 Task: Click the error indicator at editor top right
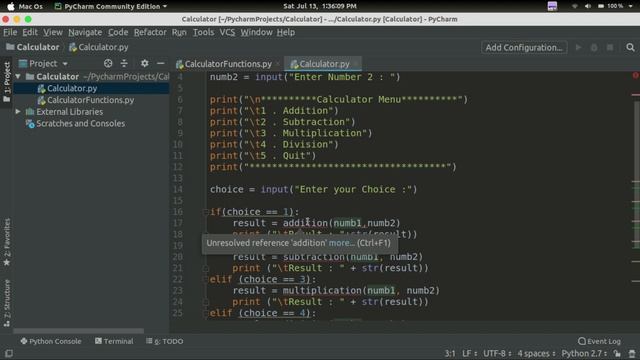tap(636, 76)
